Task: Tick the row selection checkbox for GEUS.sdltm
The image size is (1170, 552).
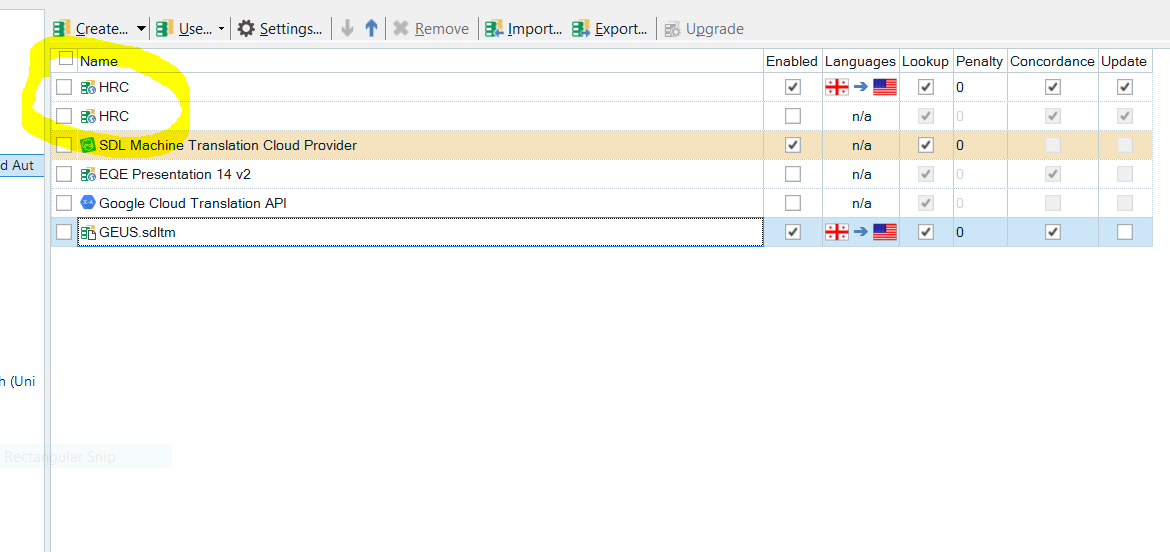Action: point(64,232)
